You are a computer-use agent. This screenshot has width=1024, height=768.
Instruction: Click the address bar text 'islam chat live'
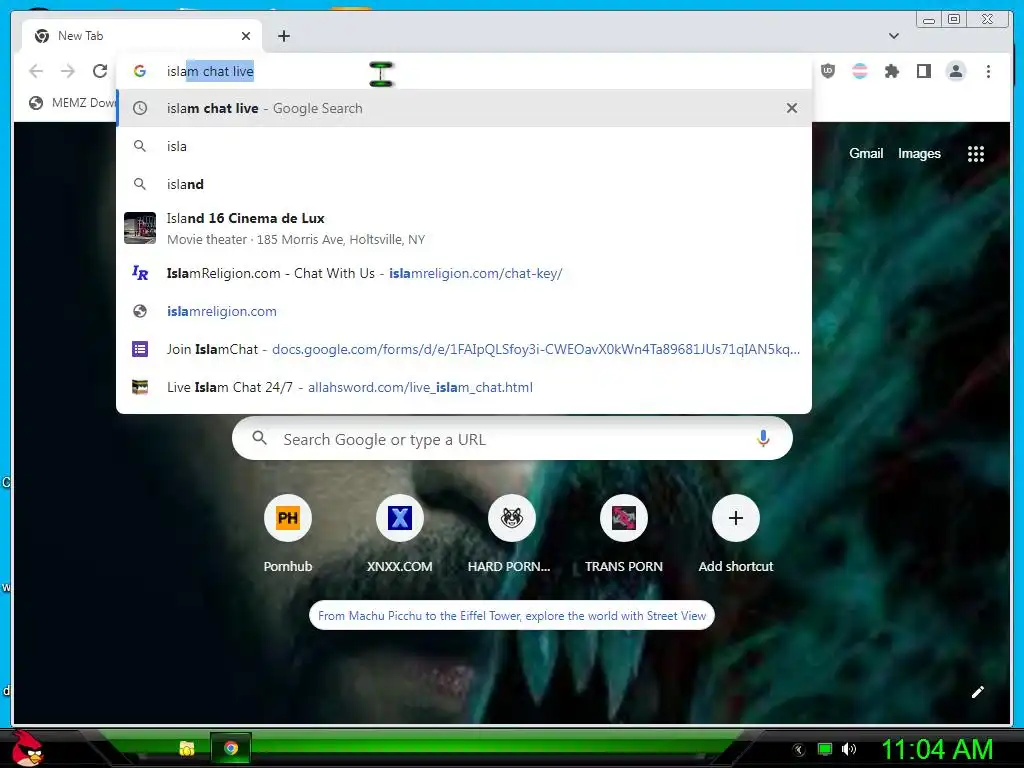210,71
